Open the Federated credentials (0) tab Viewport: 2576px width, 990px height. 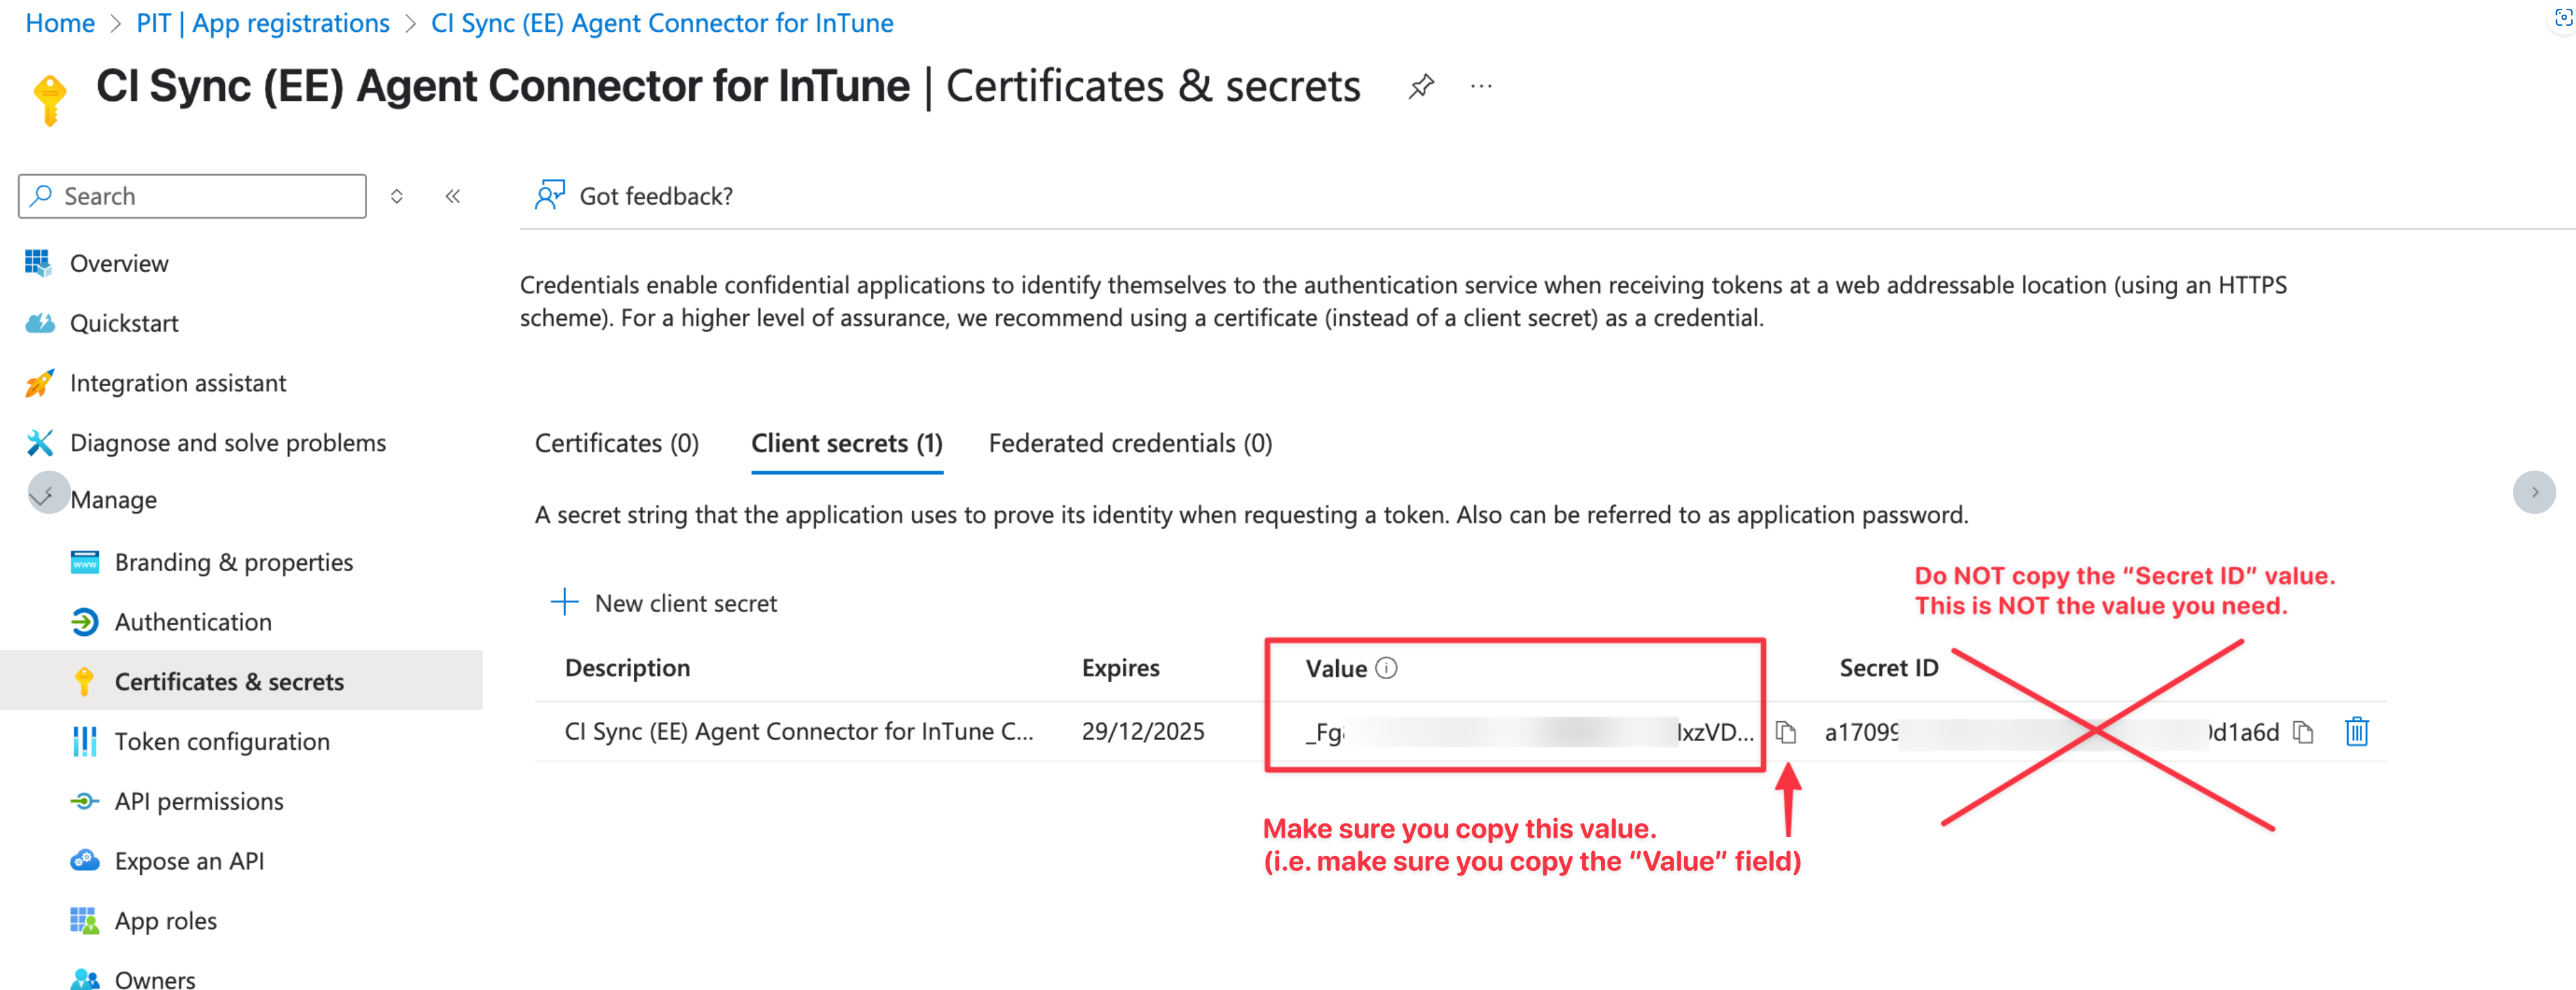(1130, 443)
